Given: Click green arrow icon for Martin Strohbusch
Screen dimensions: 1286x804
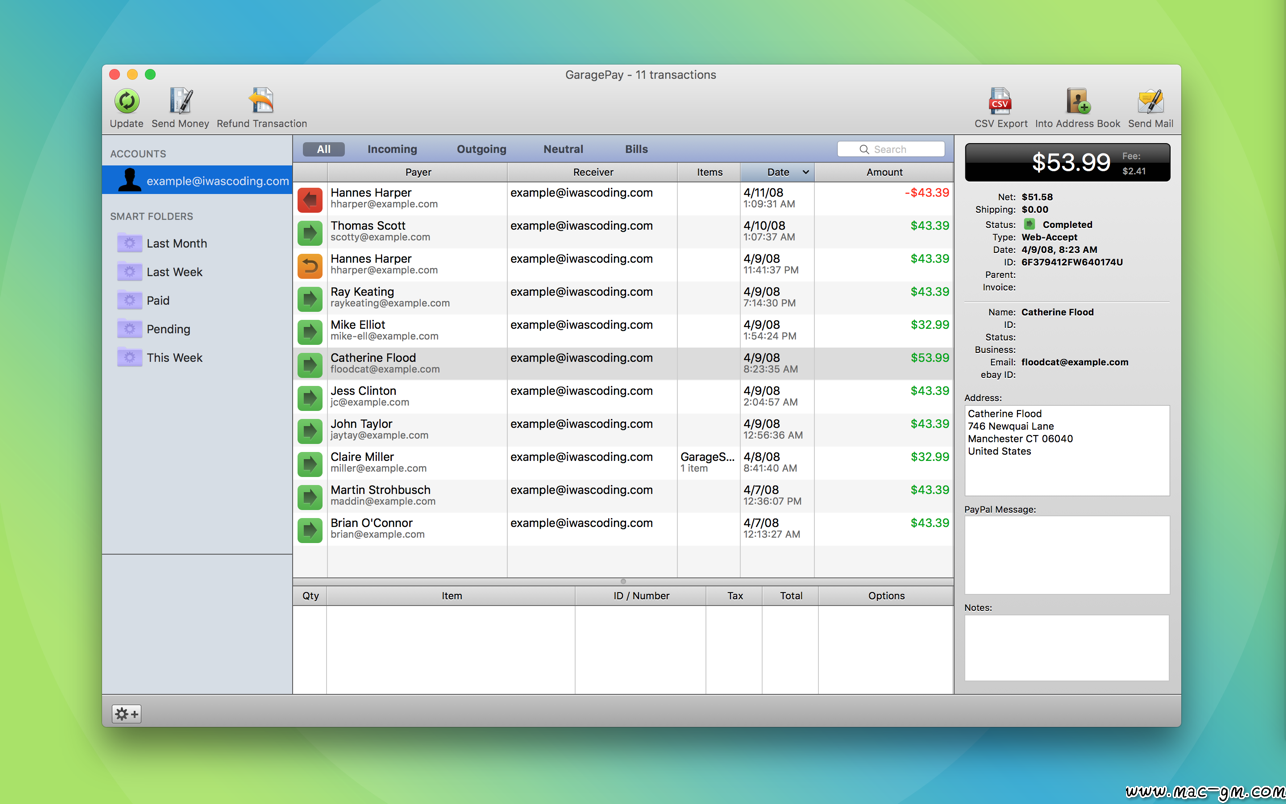Looking at the screenshot, I should click(x=310, y=496).
